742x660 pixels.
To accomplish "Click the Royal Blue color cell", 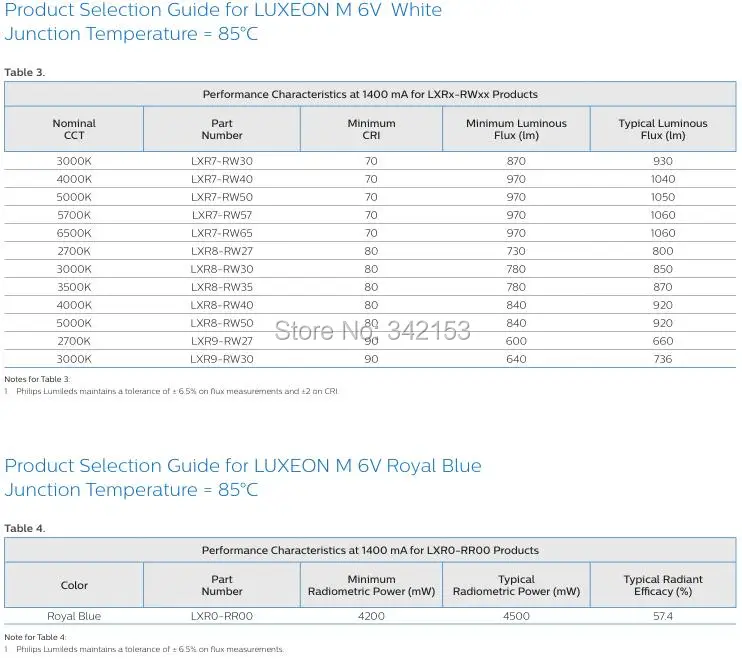I will [x=74, y=616].
